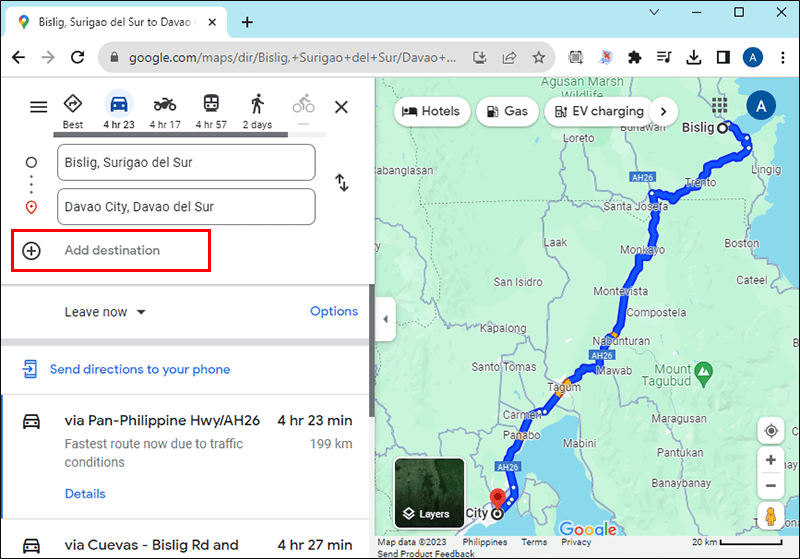Click the screenshot extension icon

(576, 58)
